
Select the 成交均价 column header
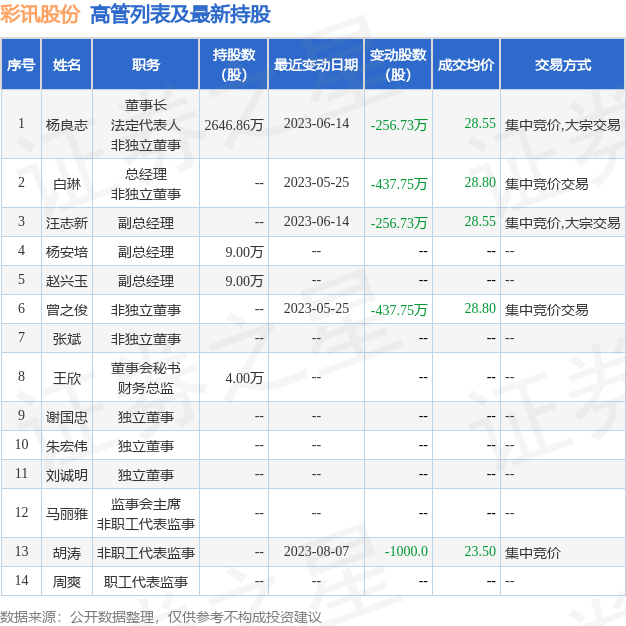pos(466,65)
